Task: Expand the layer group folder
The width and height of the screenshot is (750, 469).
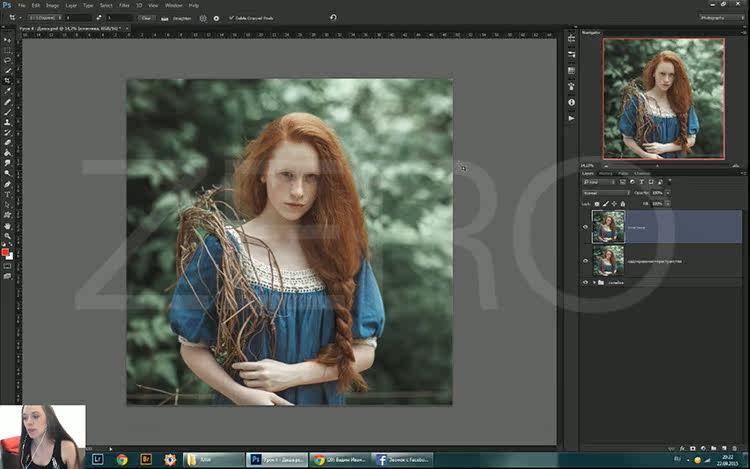Action: tap(594, 283)
